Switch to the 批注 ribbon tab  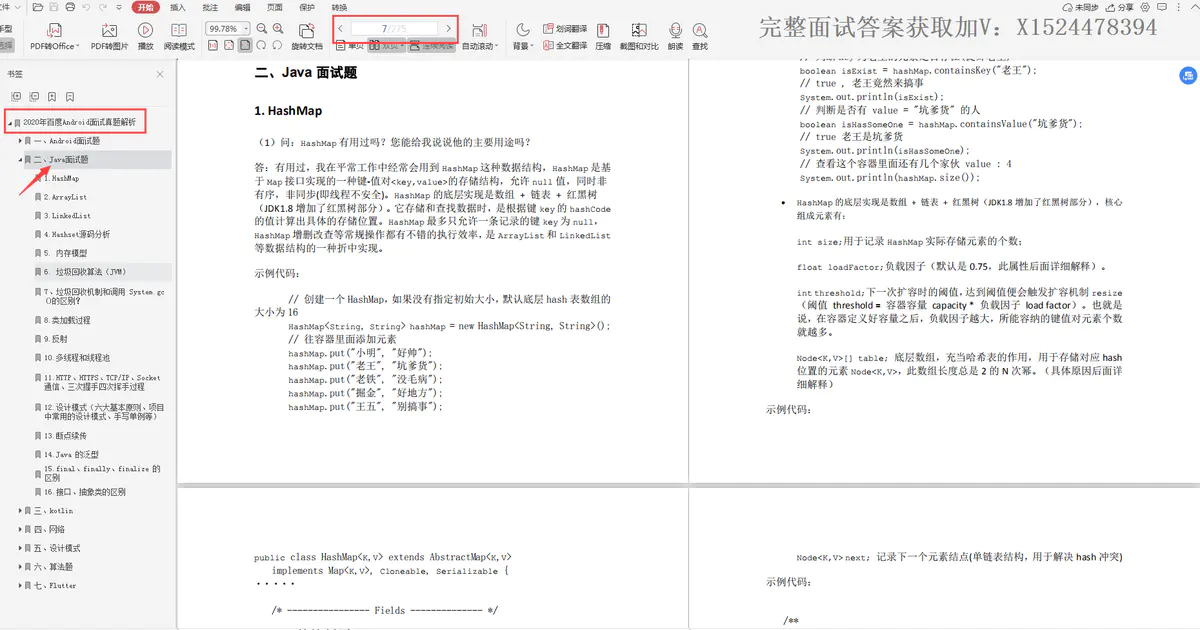click(210, 7)
